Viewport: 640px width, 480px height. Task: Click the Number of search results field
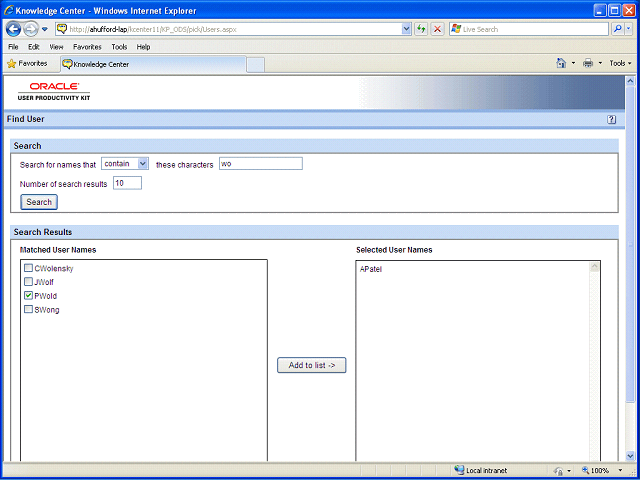tap(127, 183)
